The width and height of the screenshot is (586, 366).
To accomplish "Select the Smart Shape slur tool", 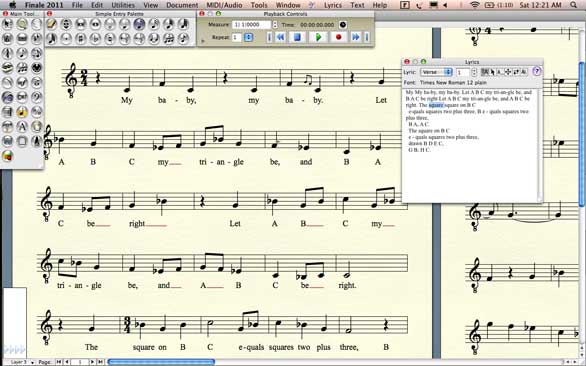I will point(7,82).
